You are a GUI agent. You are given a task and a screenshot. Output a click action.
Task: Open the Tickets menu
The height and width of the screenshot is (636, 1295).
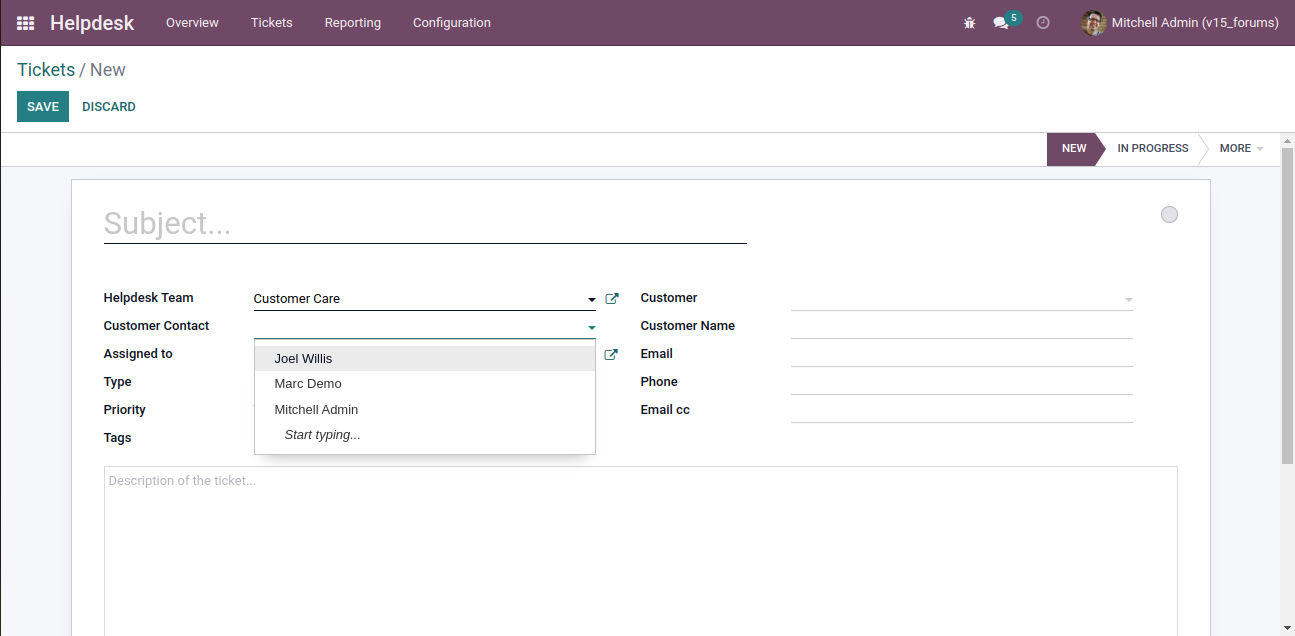pyautogui.click(x=272, y=22)
